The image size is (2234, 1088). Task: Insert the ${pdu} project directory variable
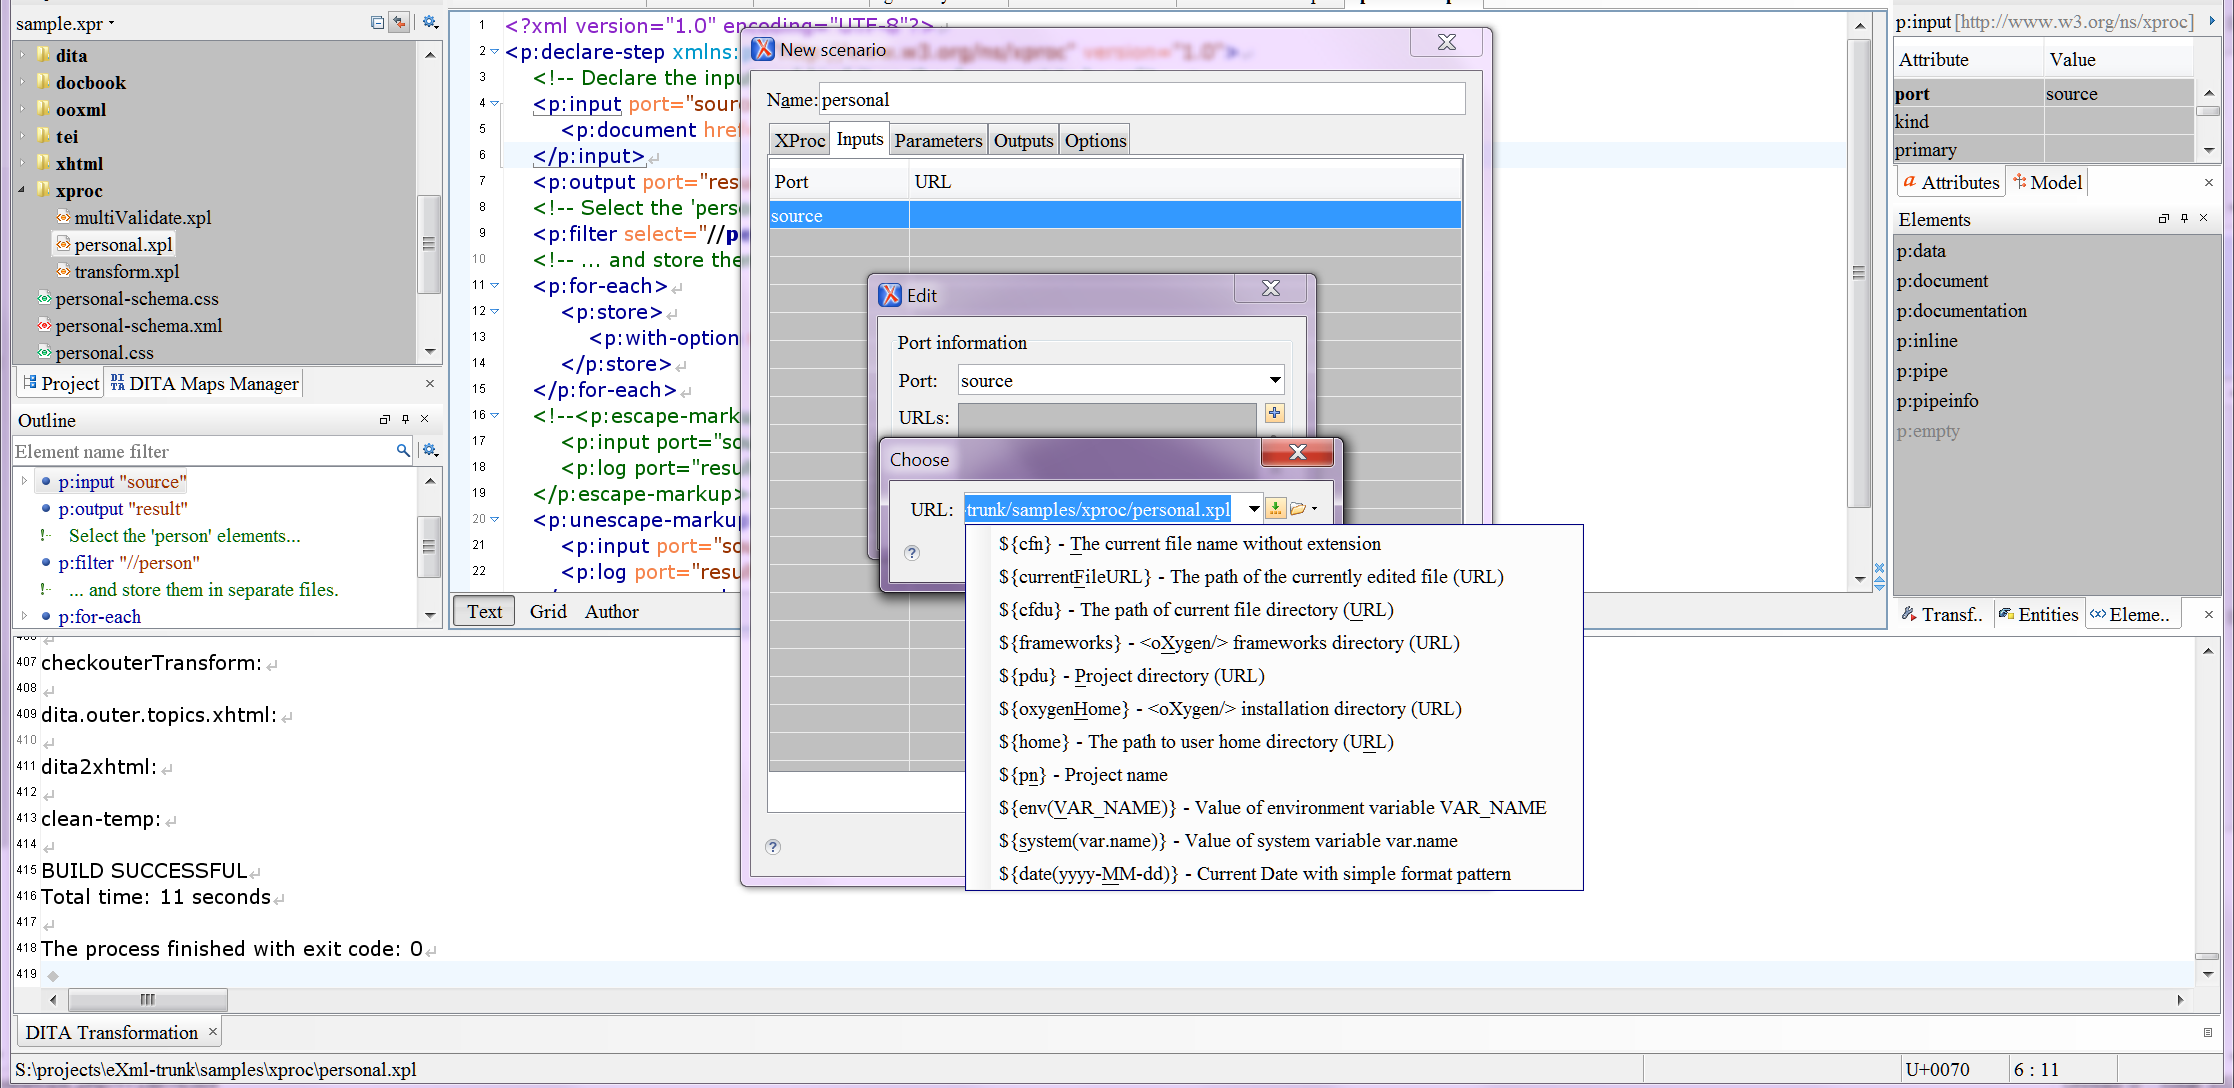pos(1274,676)
